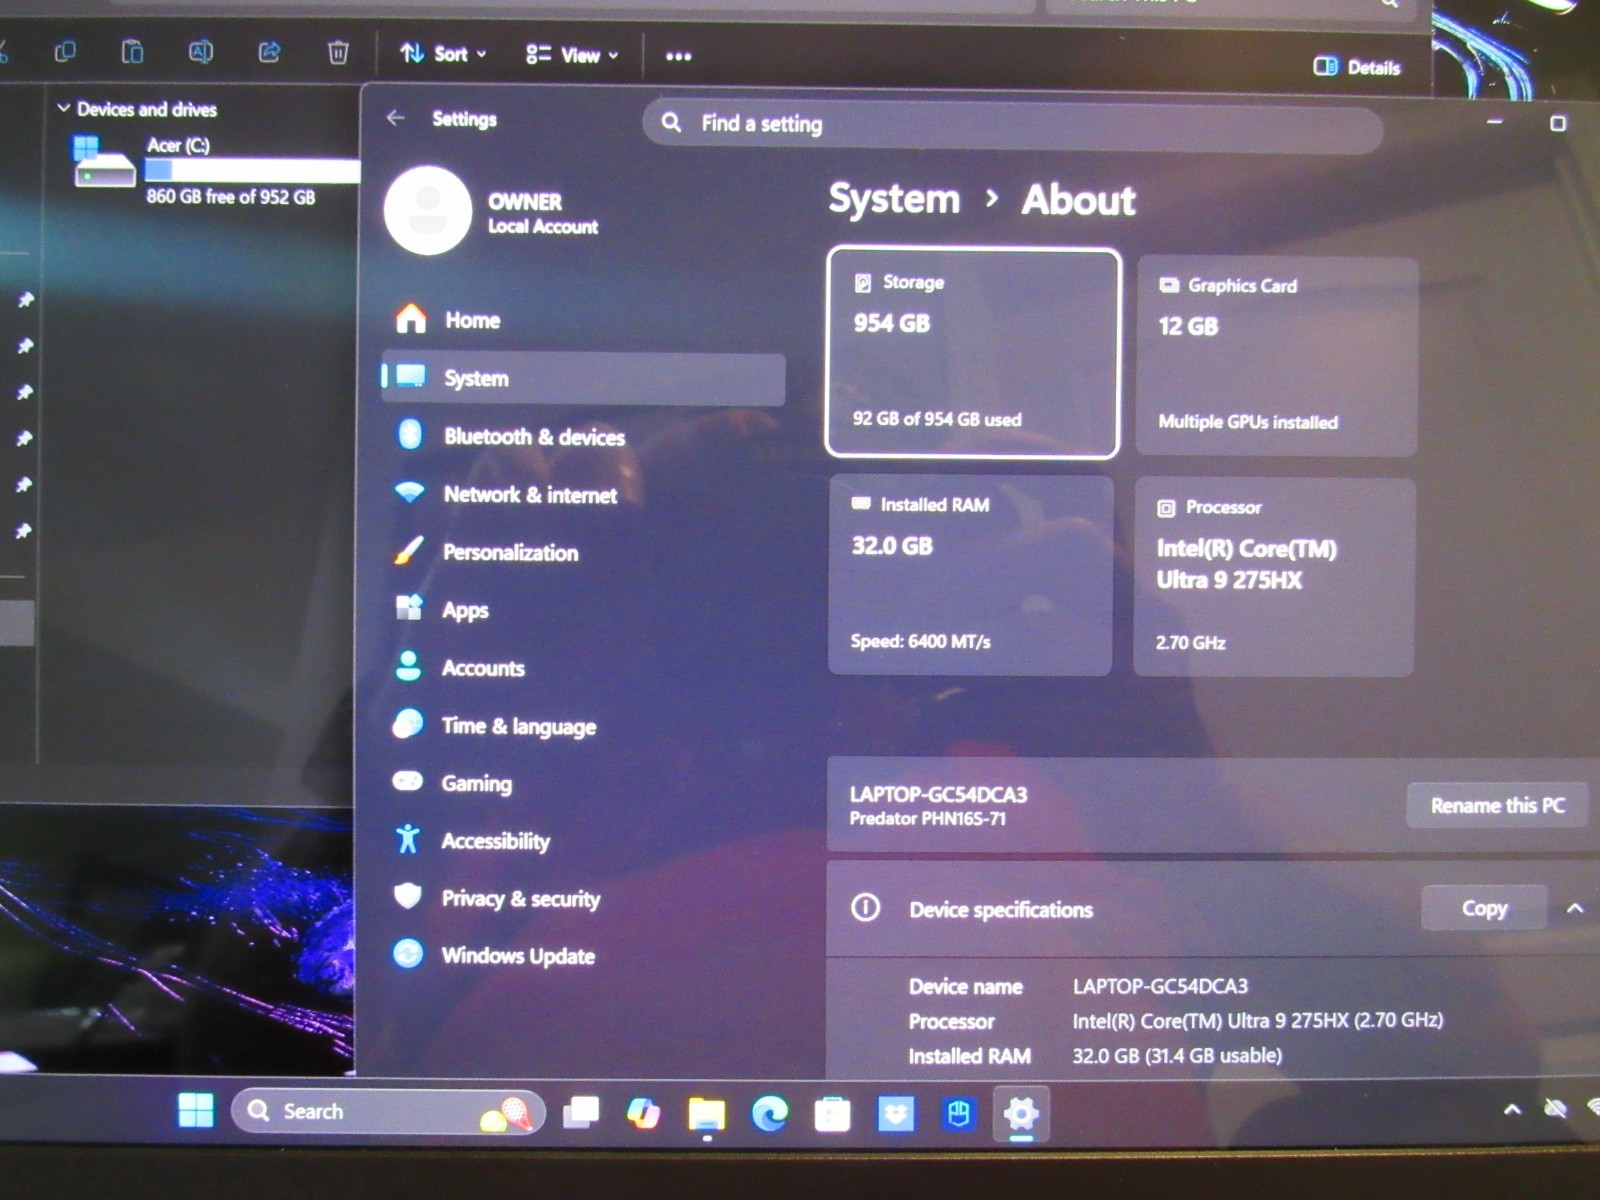
Task: Open Privacy & security settings
Action: 583,898
